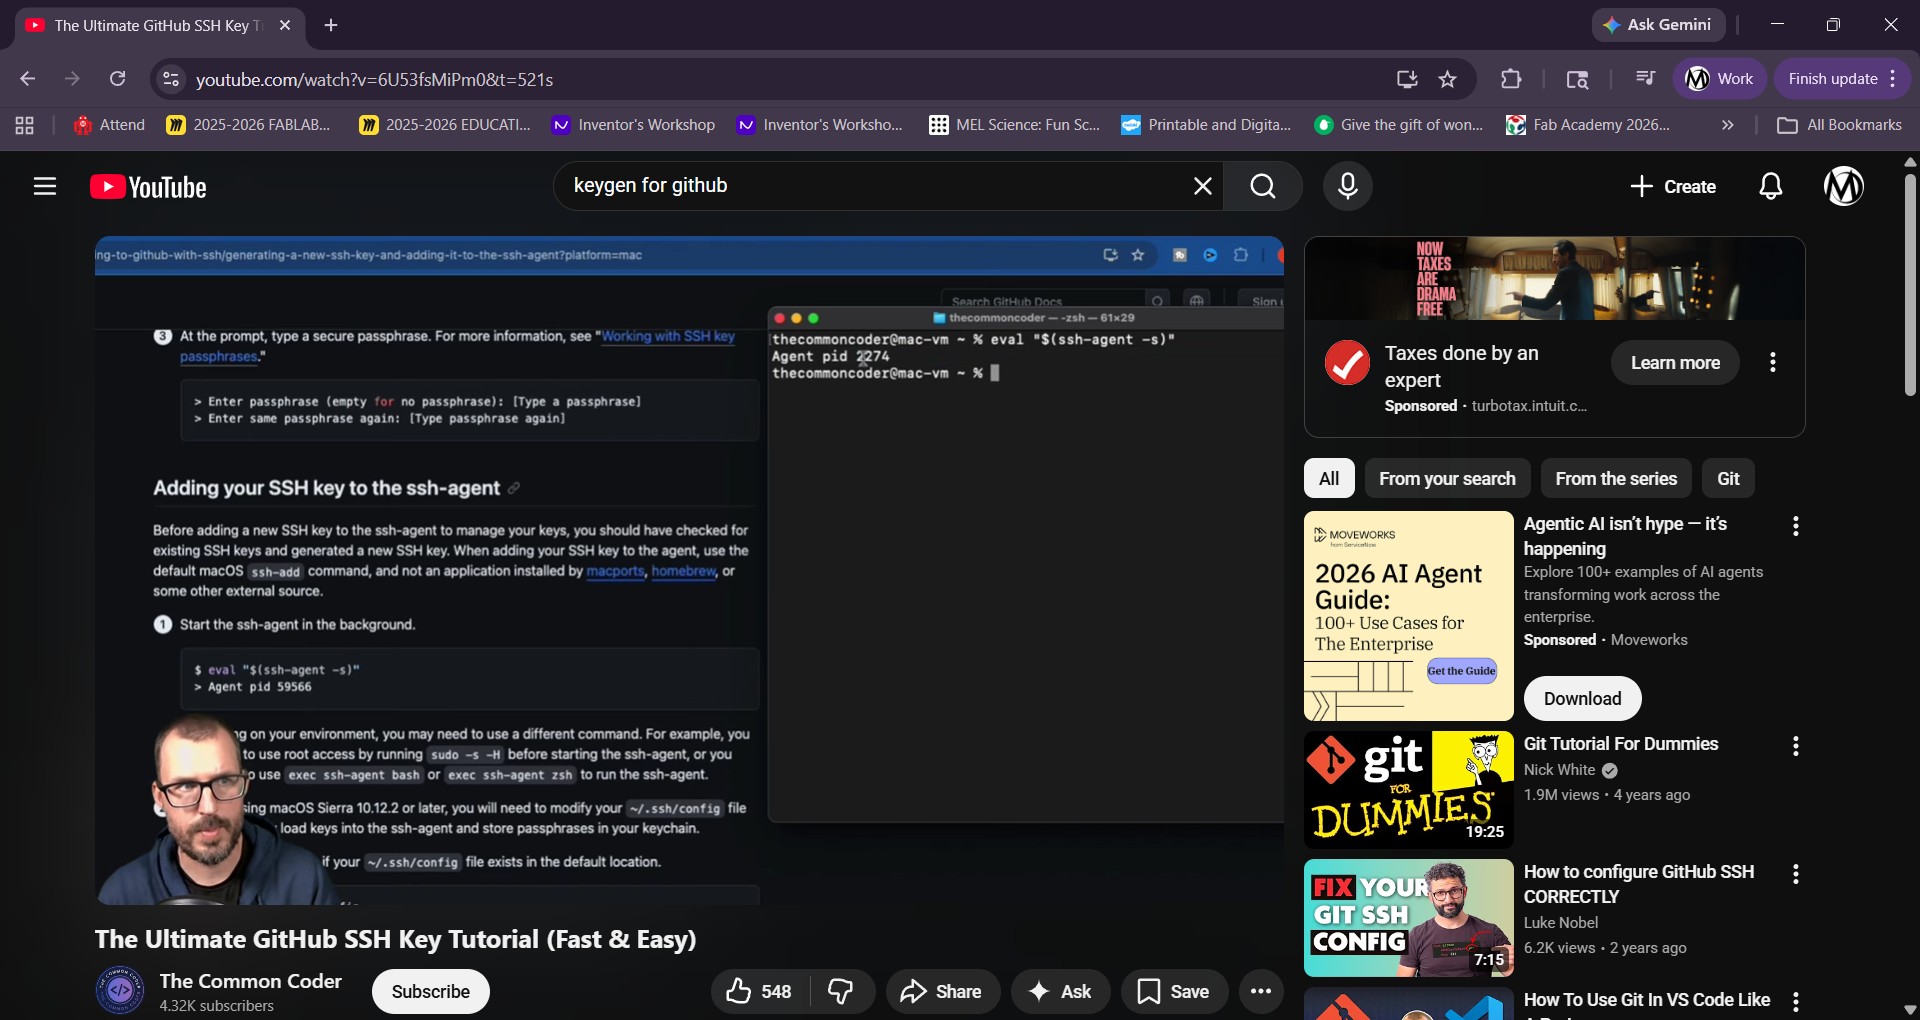1920x1020 pixels.
Task: Open the three-dot menu on the TurboTax ad
Action: (1773, 362)
